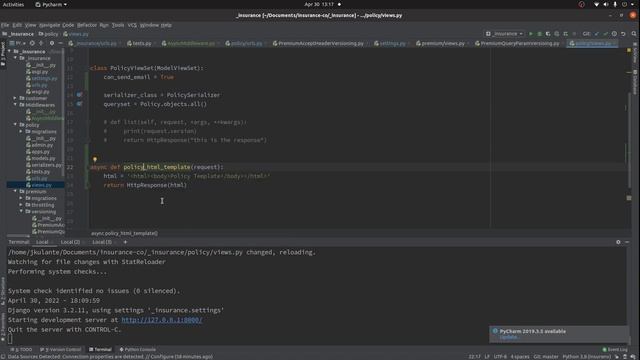Open the Activities overview
This screenshot has height=360, width=640.
13,4
